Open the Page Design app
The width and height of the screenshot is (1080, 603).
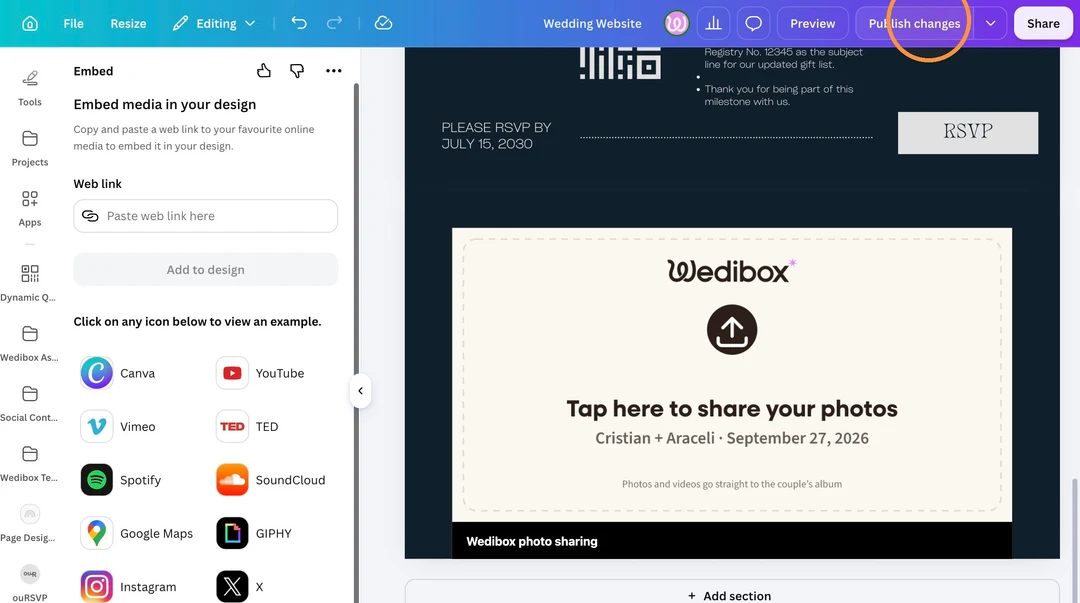point(29,523)
